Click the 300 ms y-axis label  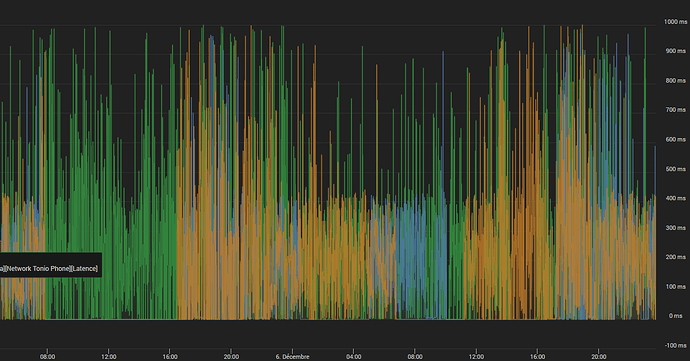pyautogui.click(x=676, y=228)
